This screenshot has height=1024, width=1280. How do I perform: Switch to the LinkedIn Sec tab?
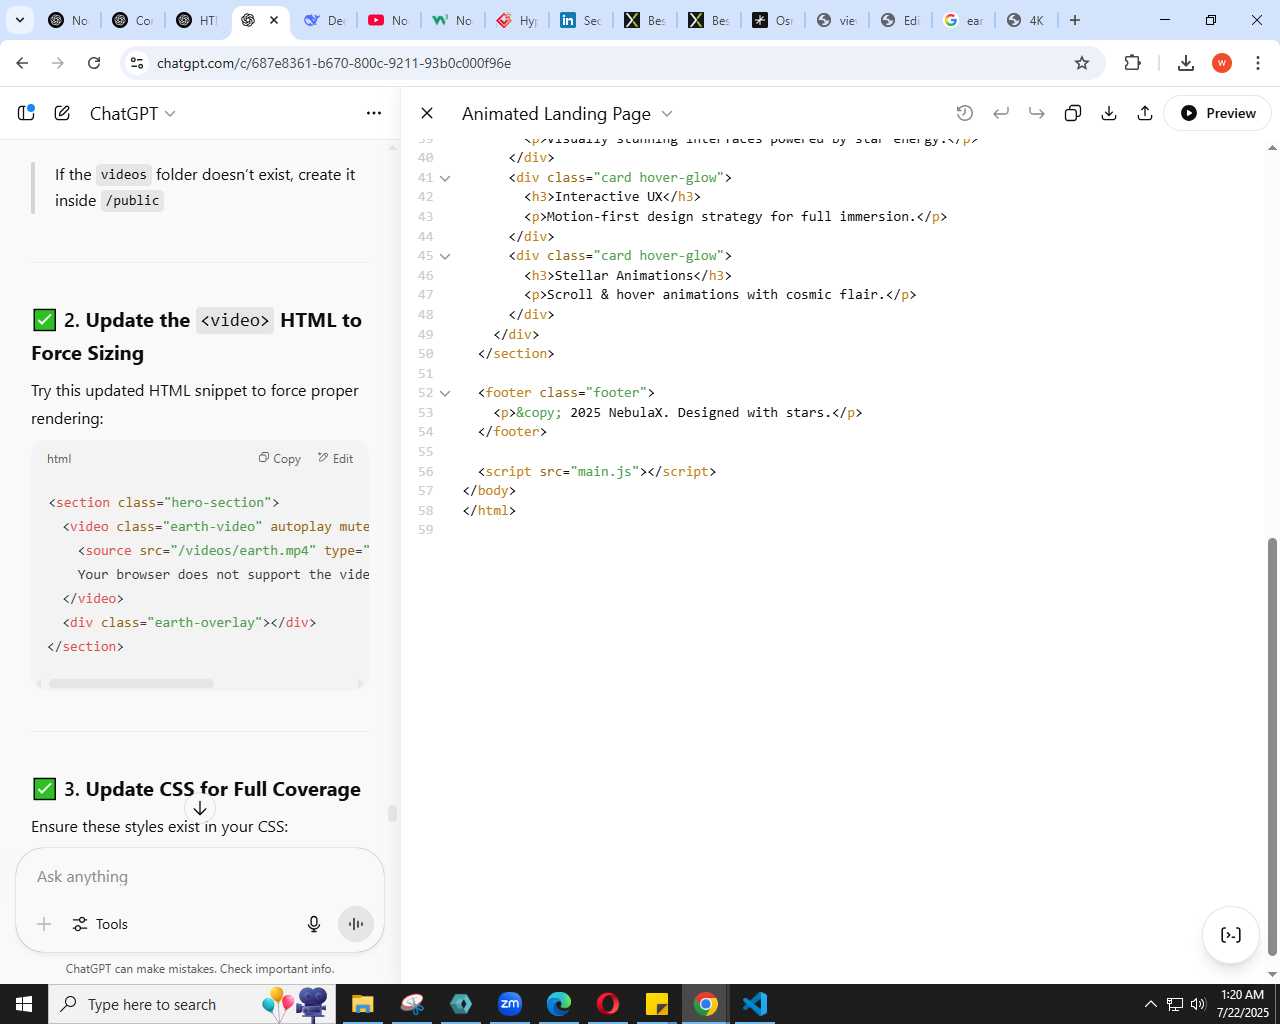click(x=581, y=20)
